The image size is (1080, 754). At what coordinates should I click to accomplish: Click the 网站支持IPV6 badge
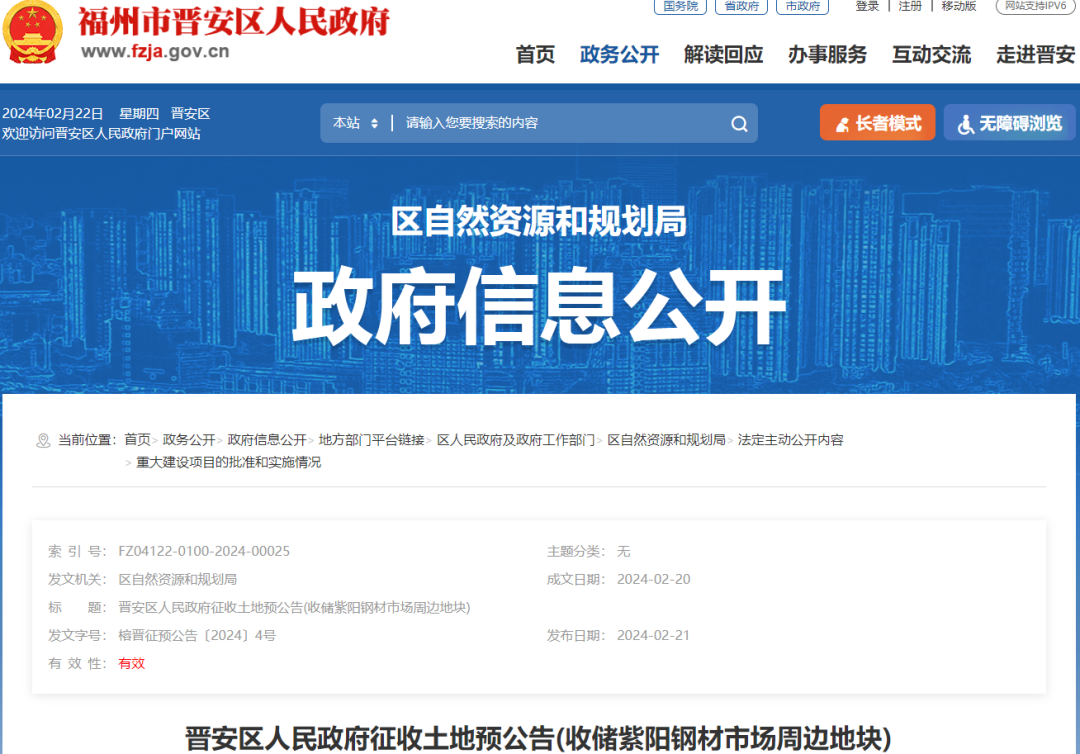pyautogui.click(x=1034, y=8)
